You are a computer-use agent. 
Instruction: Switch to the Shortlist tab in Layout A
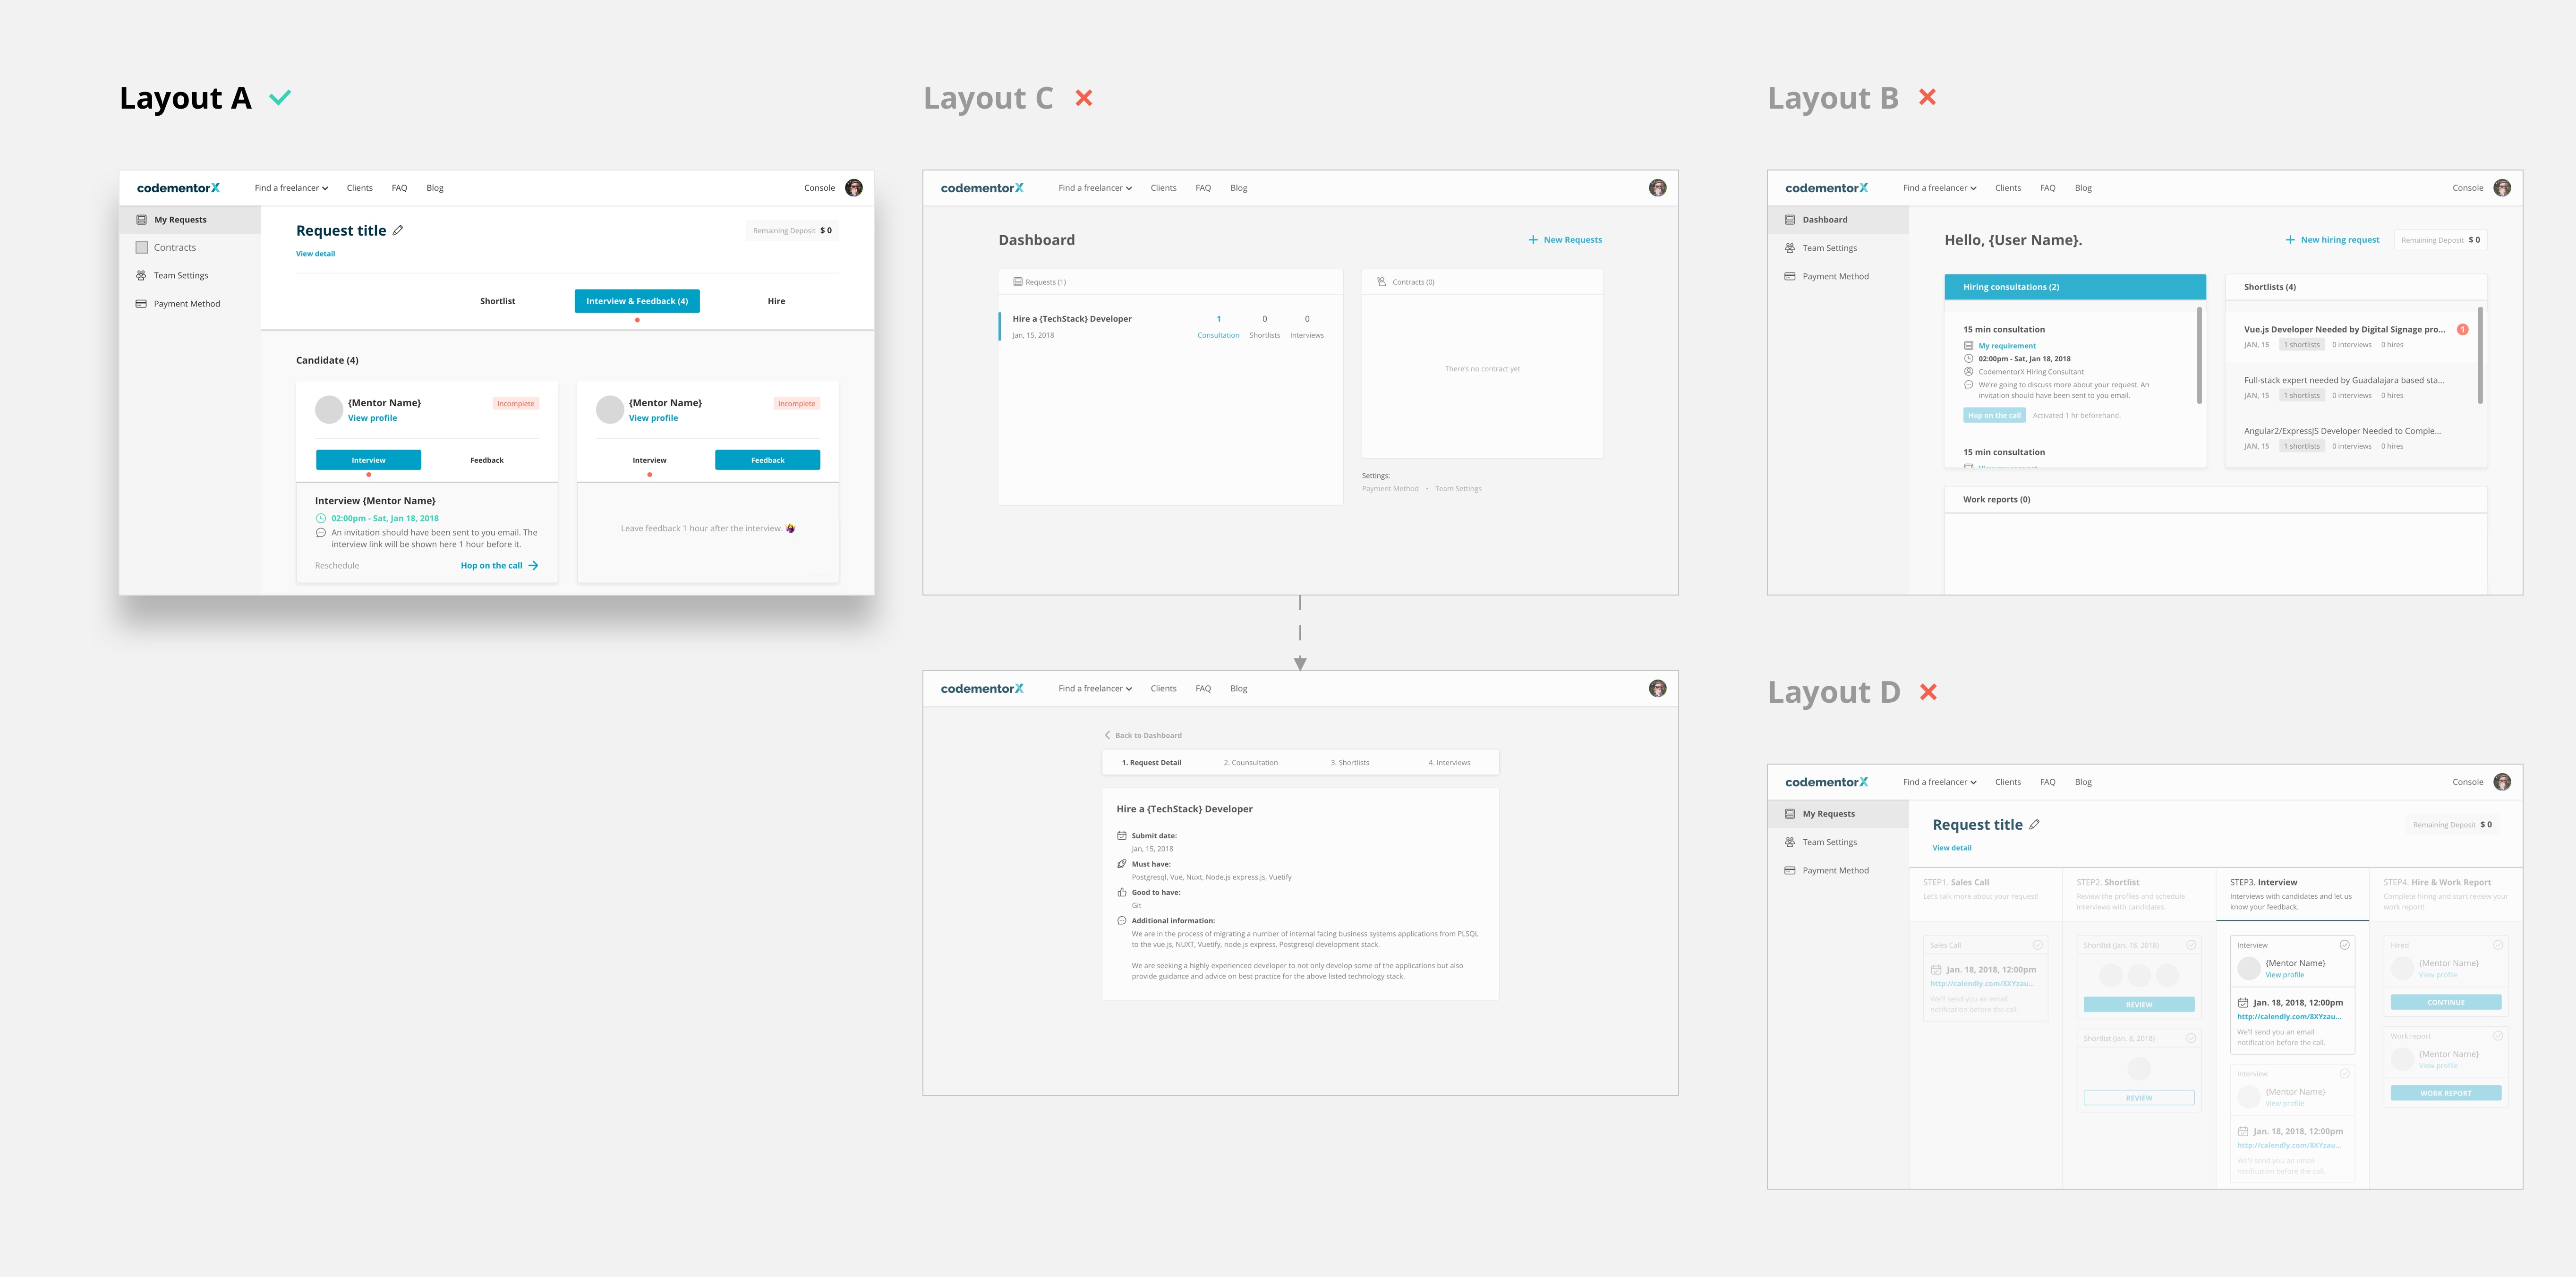[x=497, y=301]
